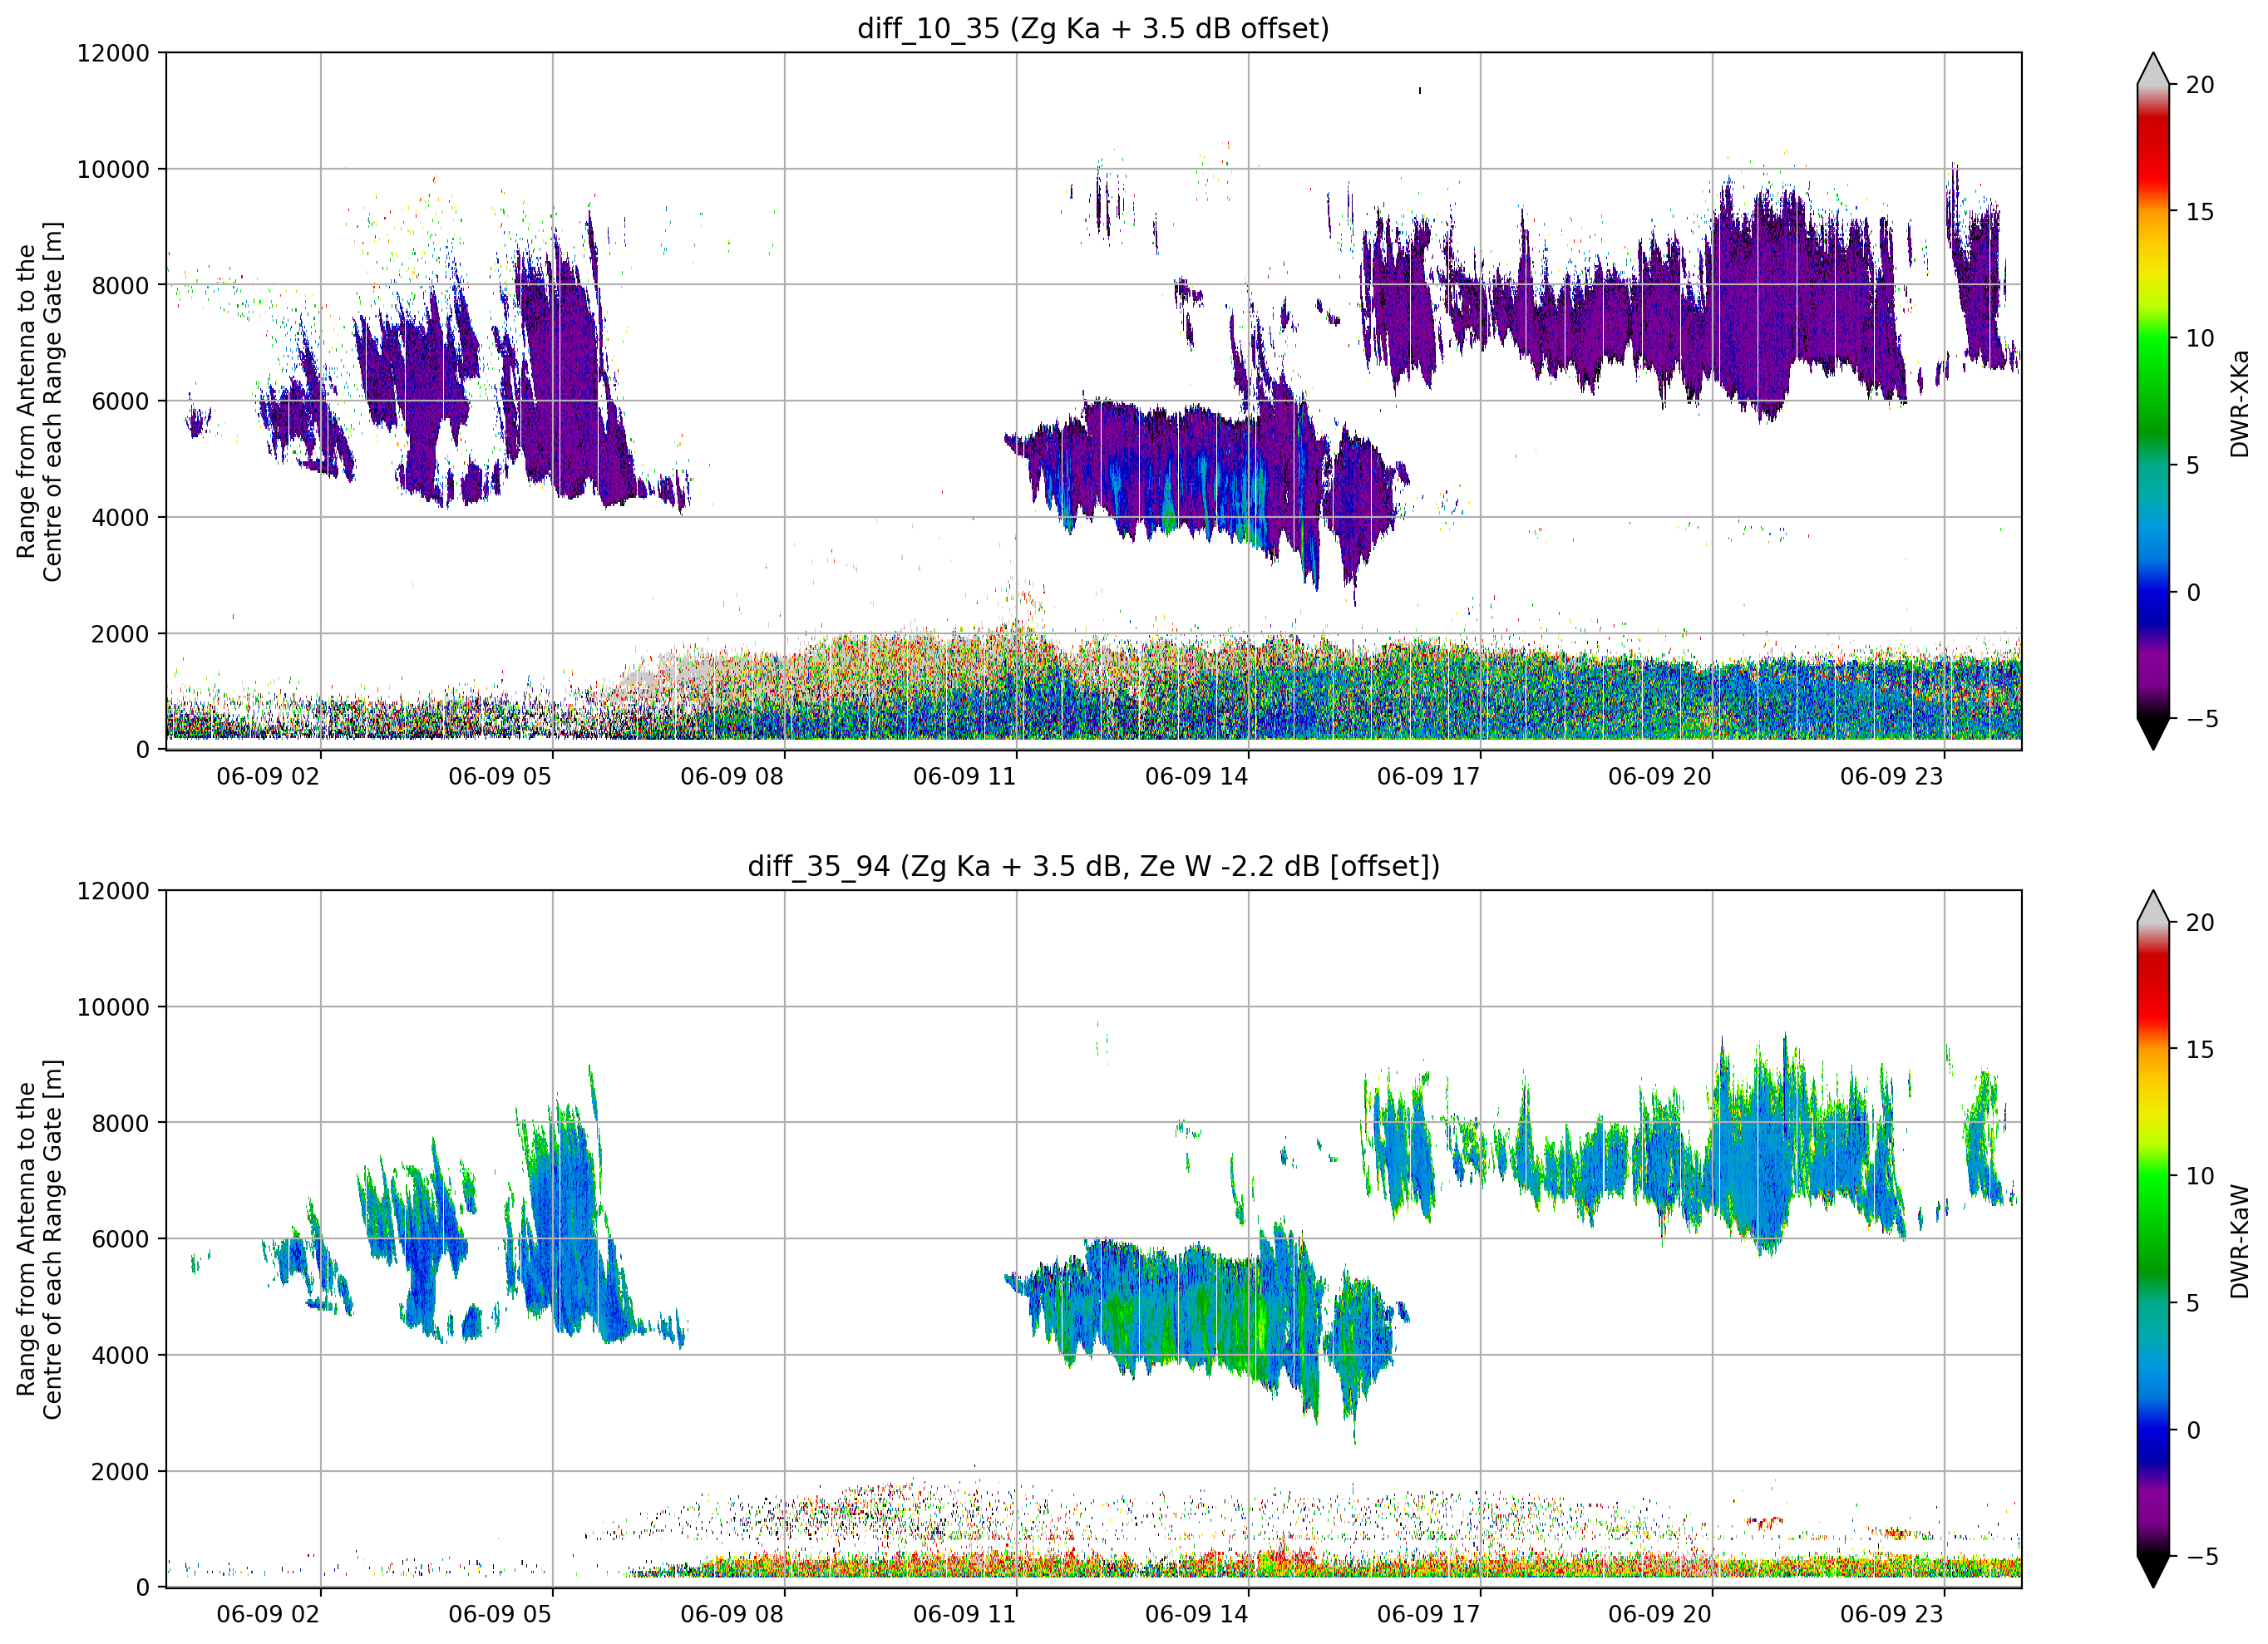The width and height of the screenshot is (2268, 1644).
Task: Click the '06-09 11' tick in the diff_35_94 plot
Action: tap(964, 1615)
